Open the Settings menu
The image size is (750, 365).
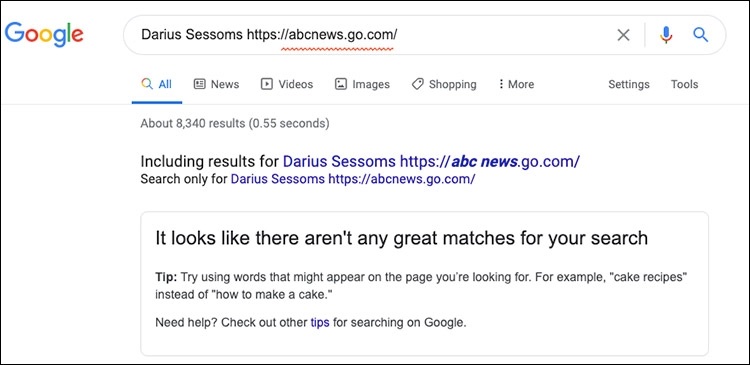pos(629,84)
